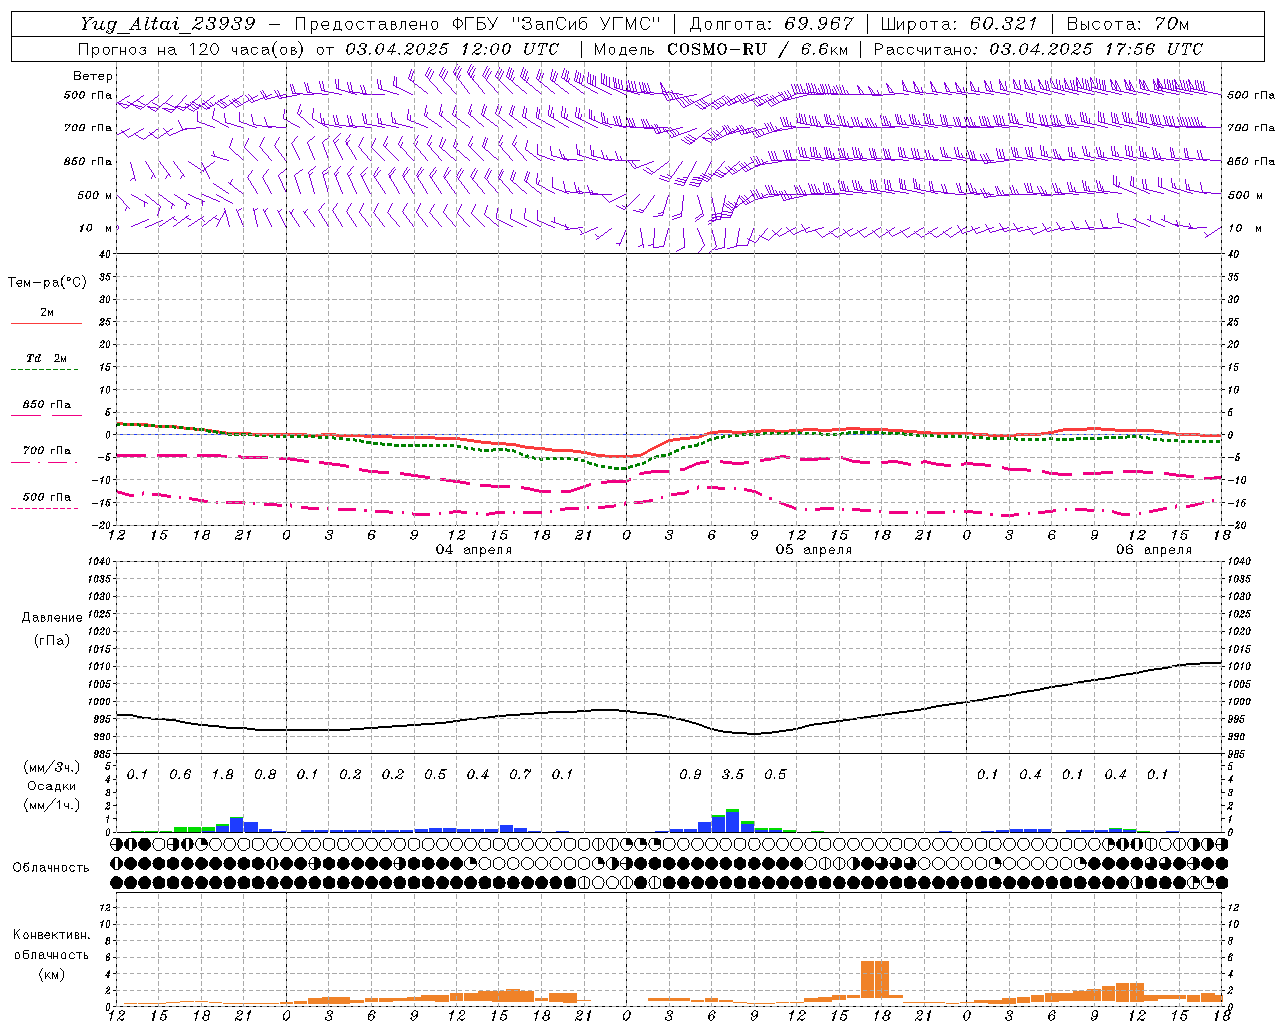The width and height of the screenshot is (1280, 1024).
Task: Click the station name Yug_Altai_23939
Action: click(168, 24)
